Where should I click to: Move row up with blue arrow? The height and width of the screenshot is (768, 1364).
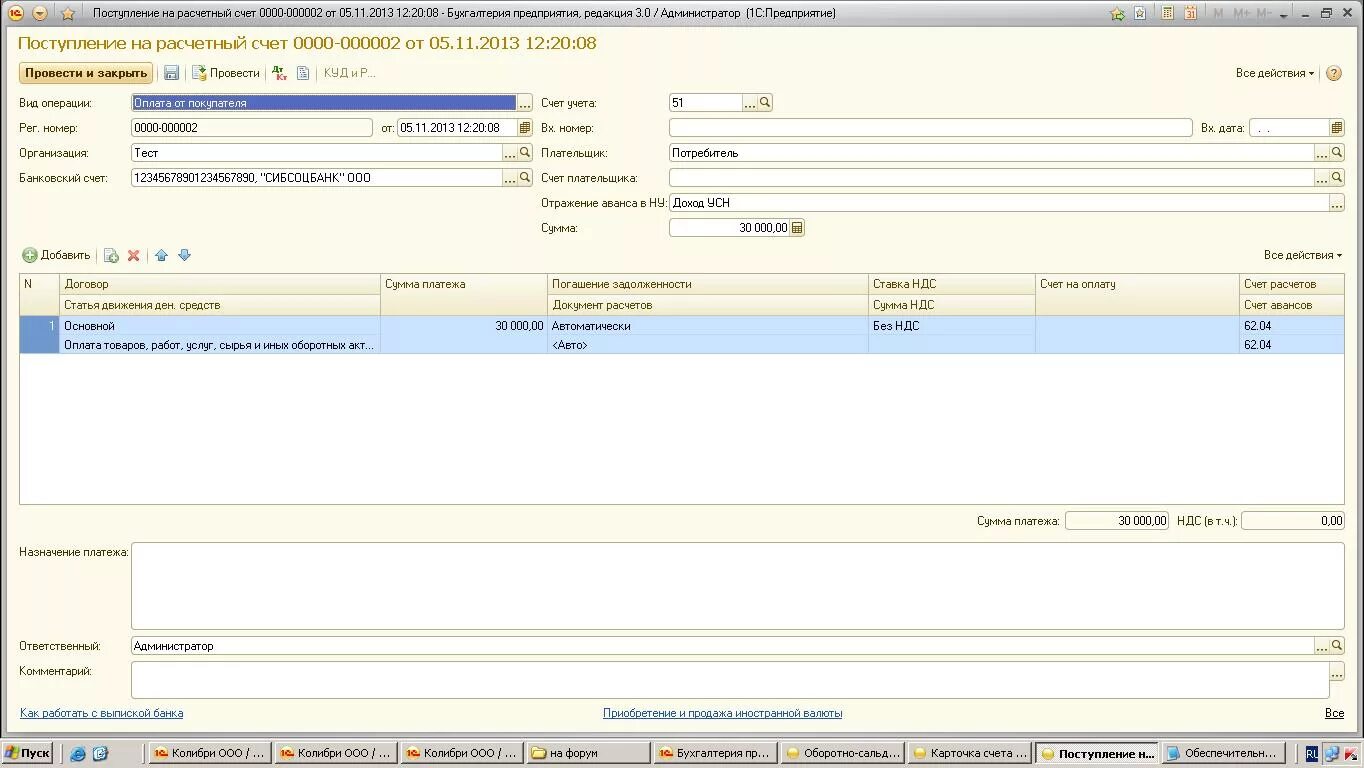(161, 255)
